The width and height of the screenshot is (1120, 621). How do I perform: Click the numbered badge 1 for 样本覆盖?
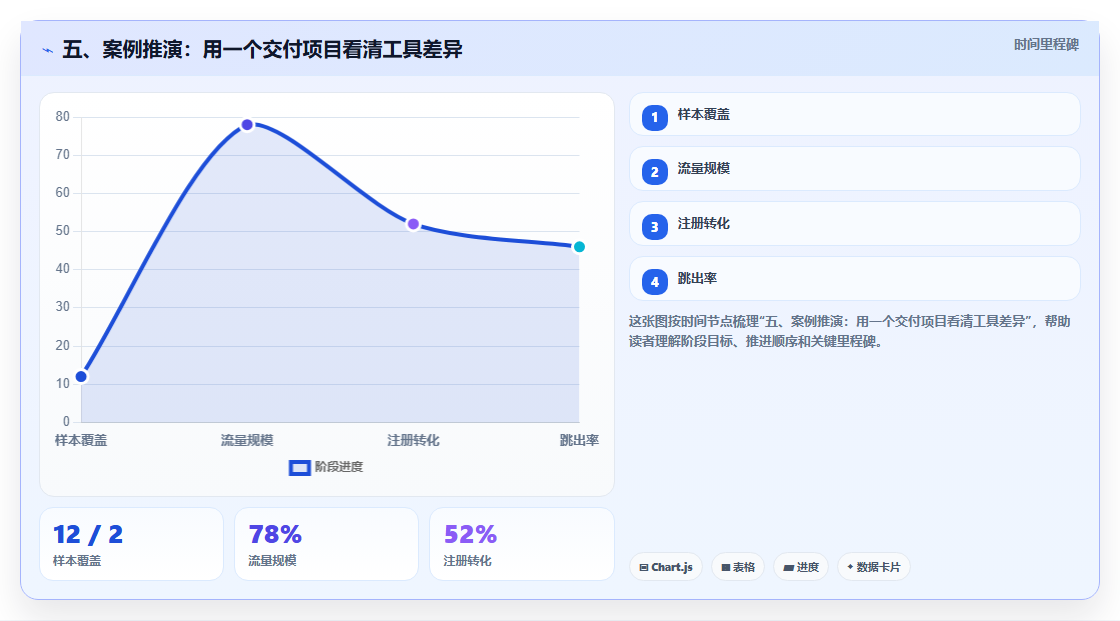(x=654, y=118)
